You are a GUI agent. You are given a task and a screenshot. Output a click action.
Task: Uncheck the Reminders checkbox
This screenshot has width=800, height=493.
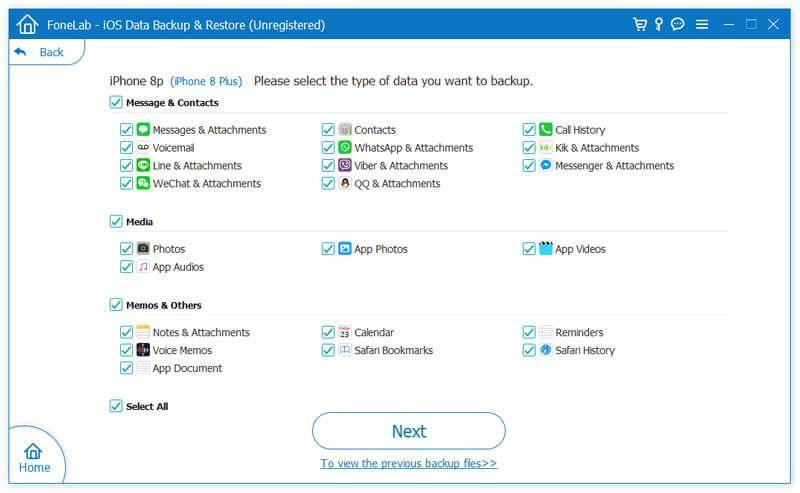(x=529, y=332)
